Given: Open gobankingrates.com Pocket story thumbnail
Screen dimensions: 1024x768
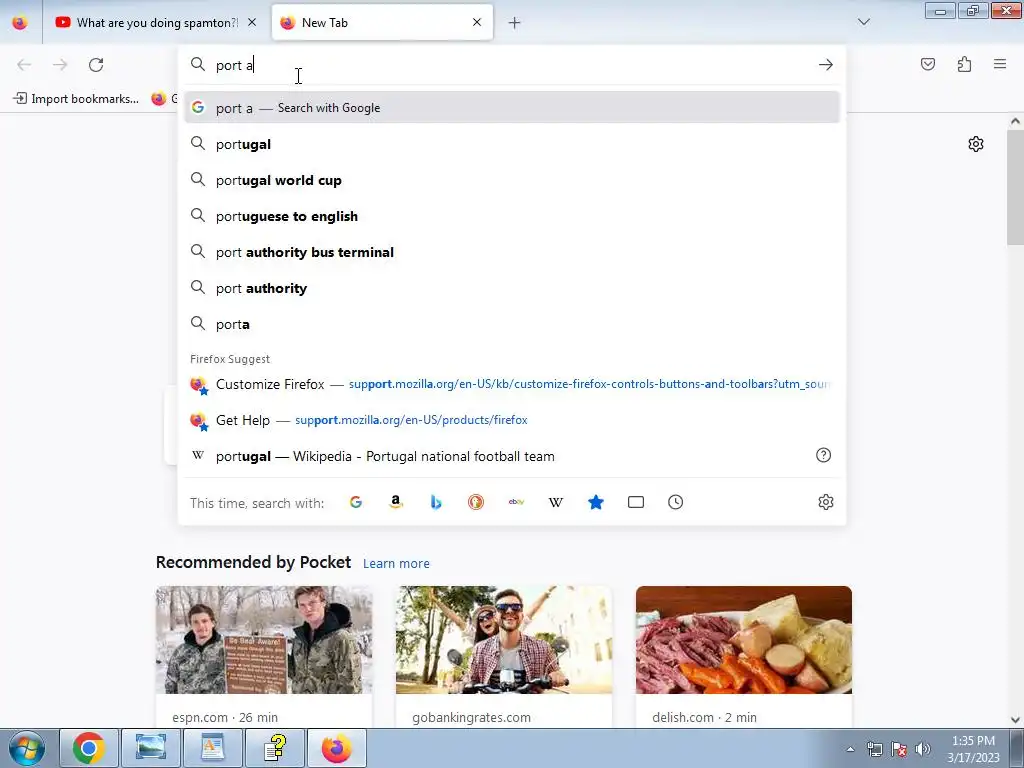Looking at the screenshot, I should [504, 640].
